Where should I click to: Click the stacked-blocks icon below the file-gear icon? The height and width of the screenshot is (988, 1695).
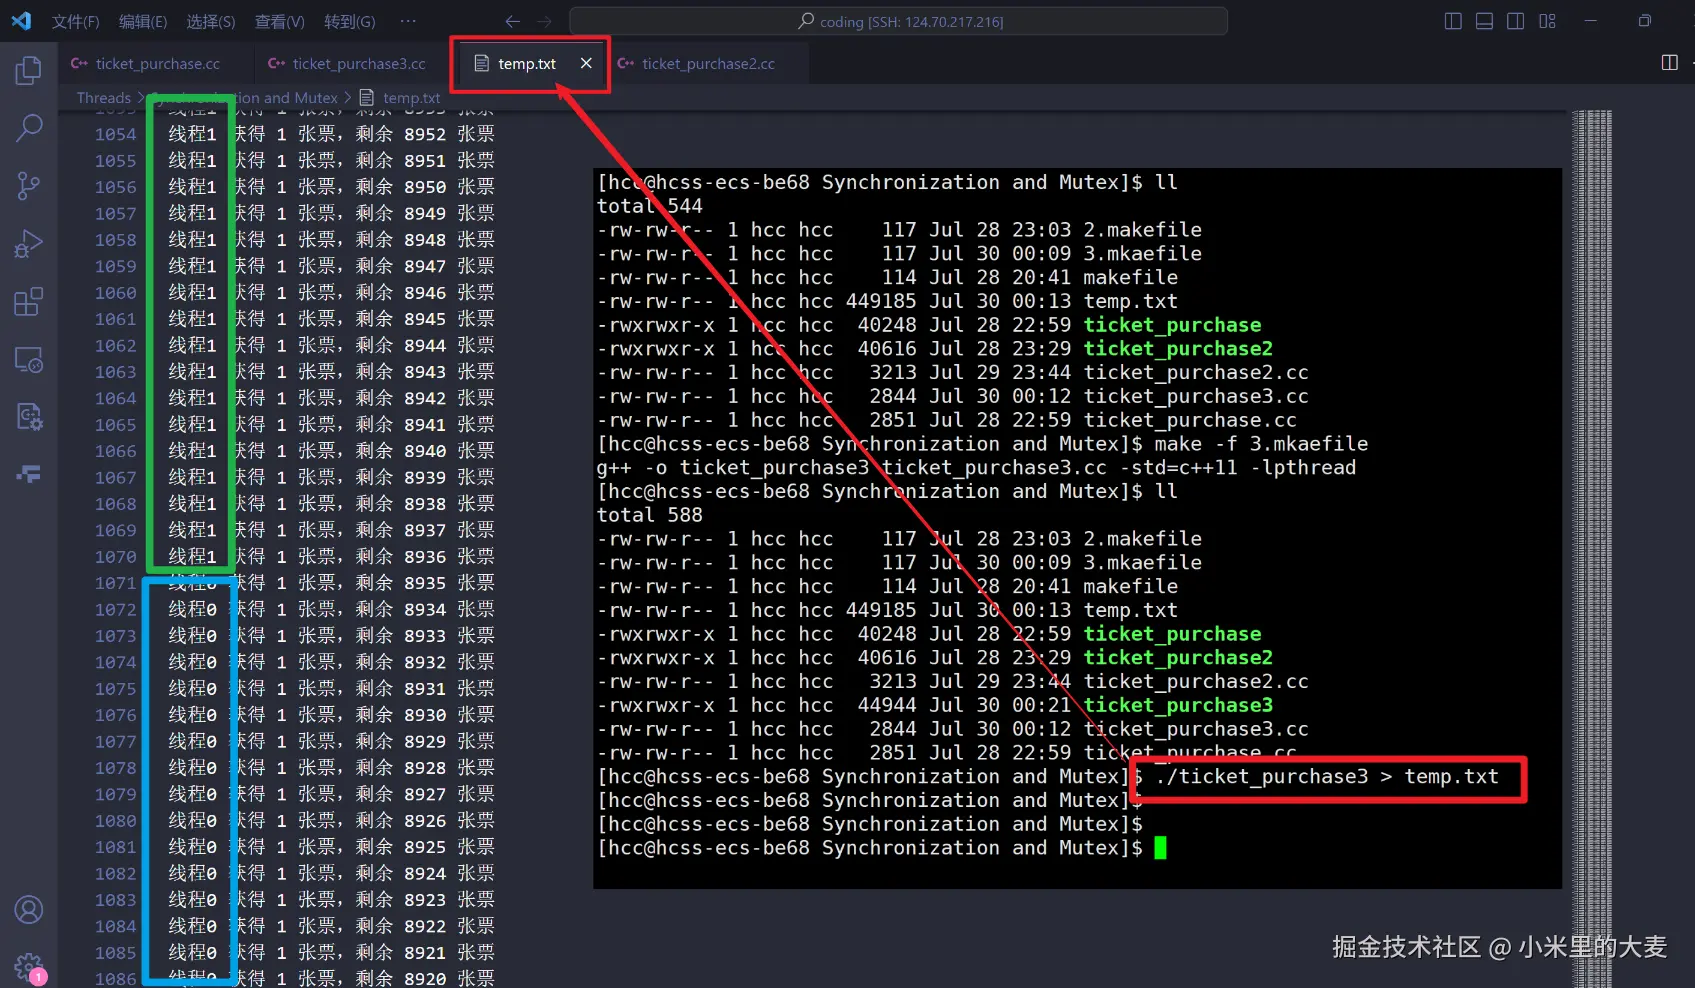29,473
